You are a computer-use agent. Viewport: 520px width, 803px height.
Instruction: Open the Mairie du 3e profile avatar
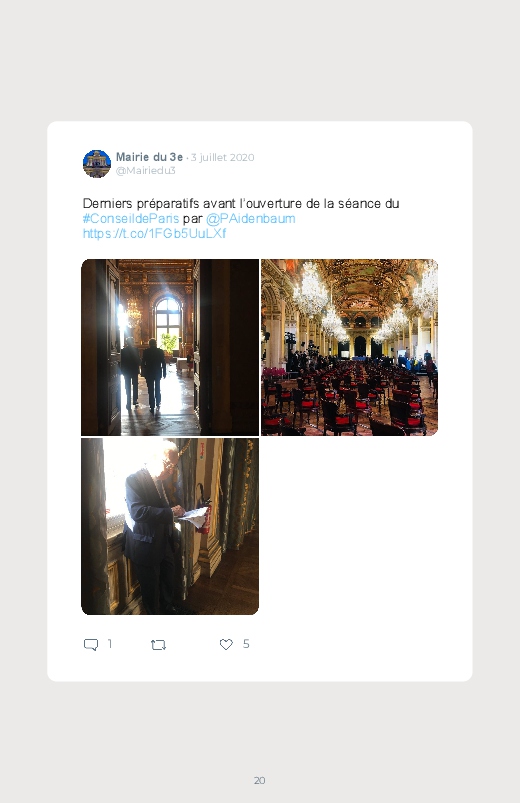tap(97, 164)
